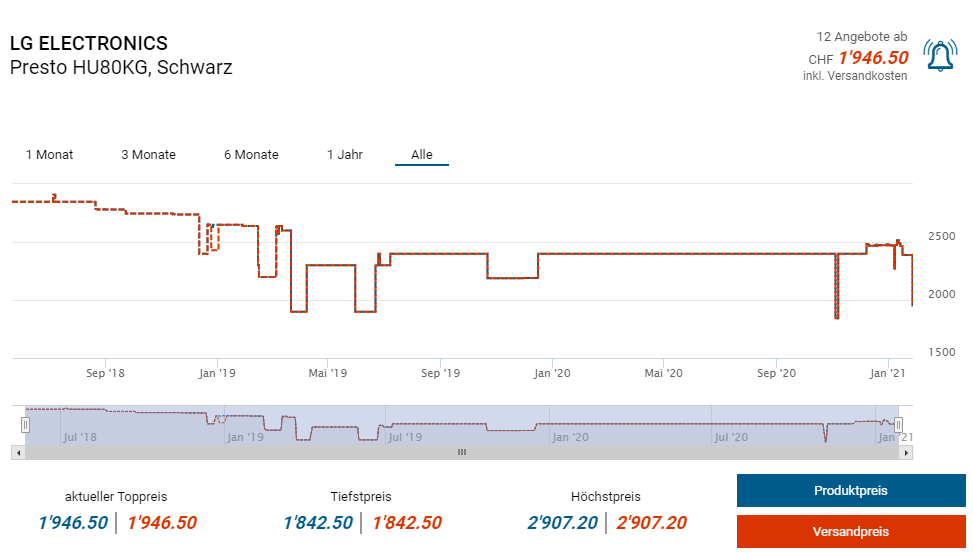Viewport: 973px width, 553px height.
Task: Select the 3 Monate time range
Action: click(148, 155)
